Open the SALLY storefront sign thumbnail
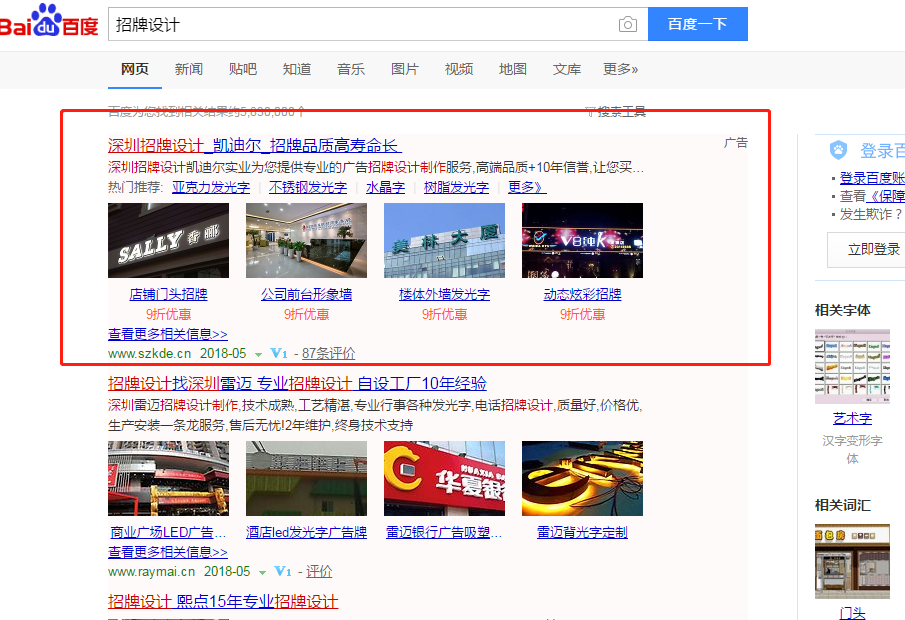This screenshot has height=620, width=905. click(x=169, y=240)
